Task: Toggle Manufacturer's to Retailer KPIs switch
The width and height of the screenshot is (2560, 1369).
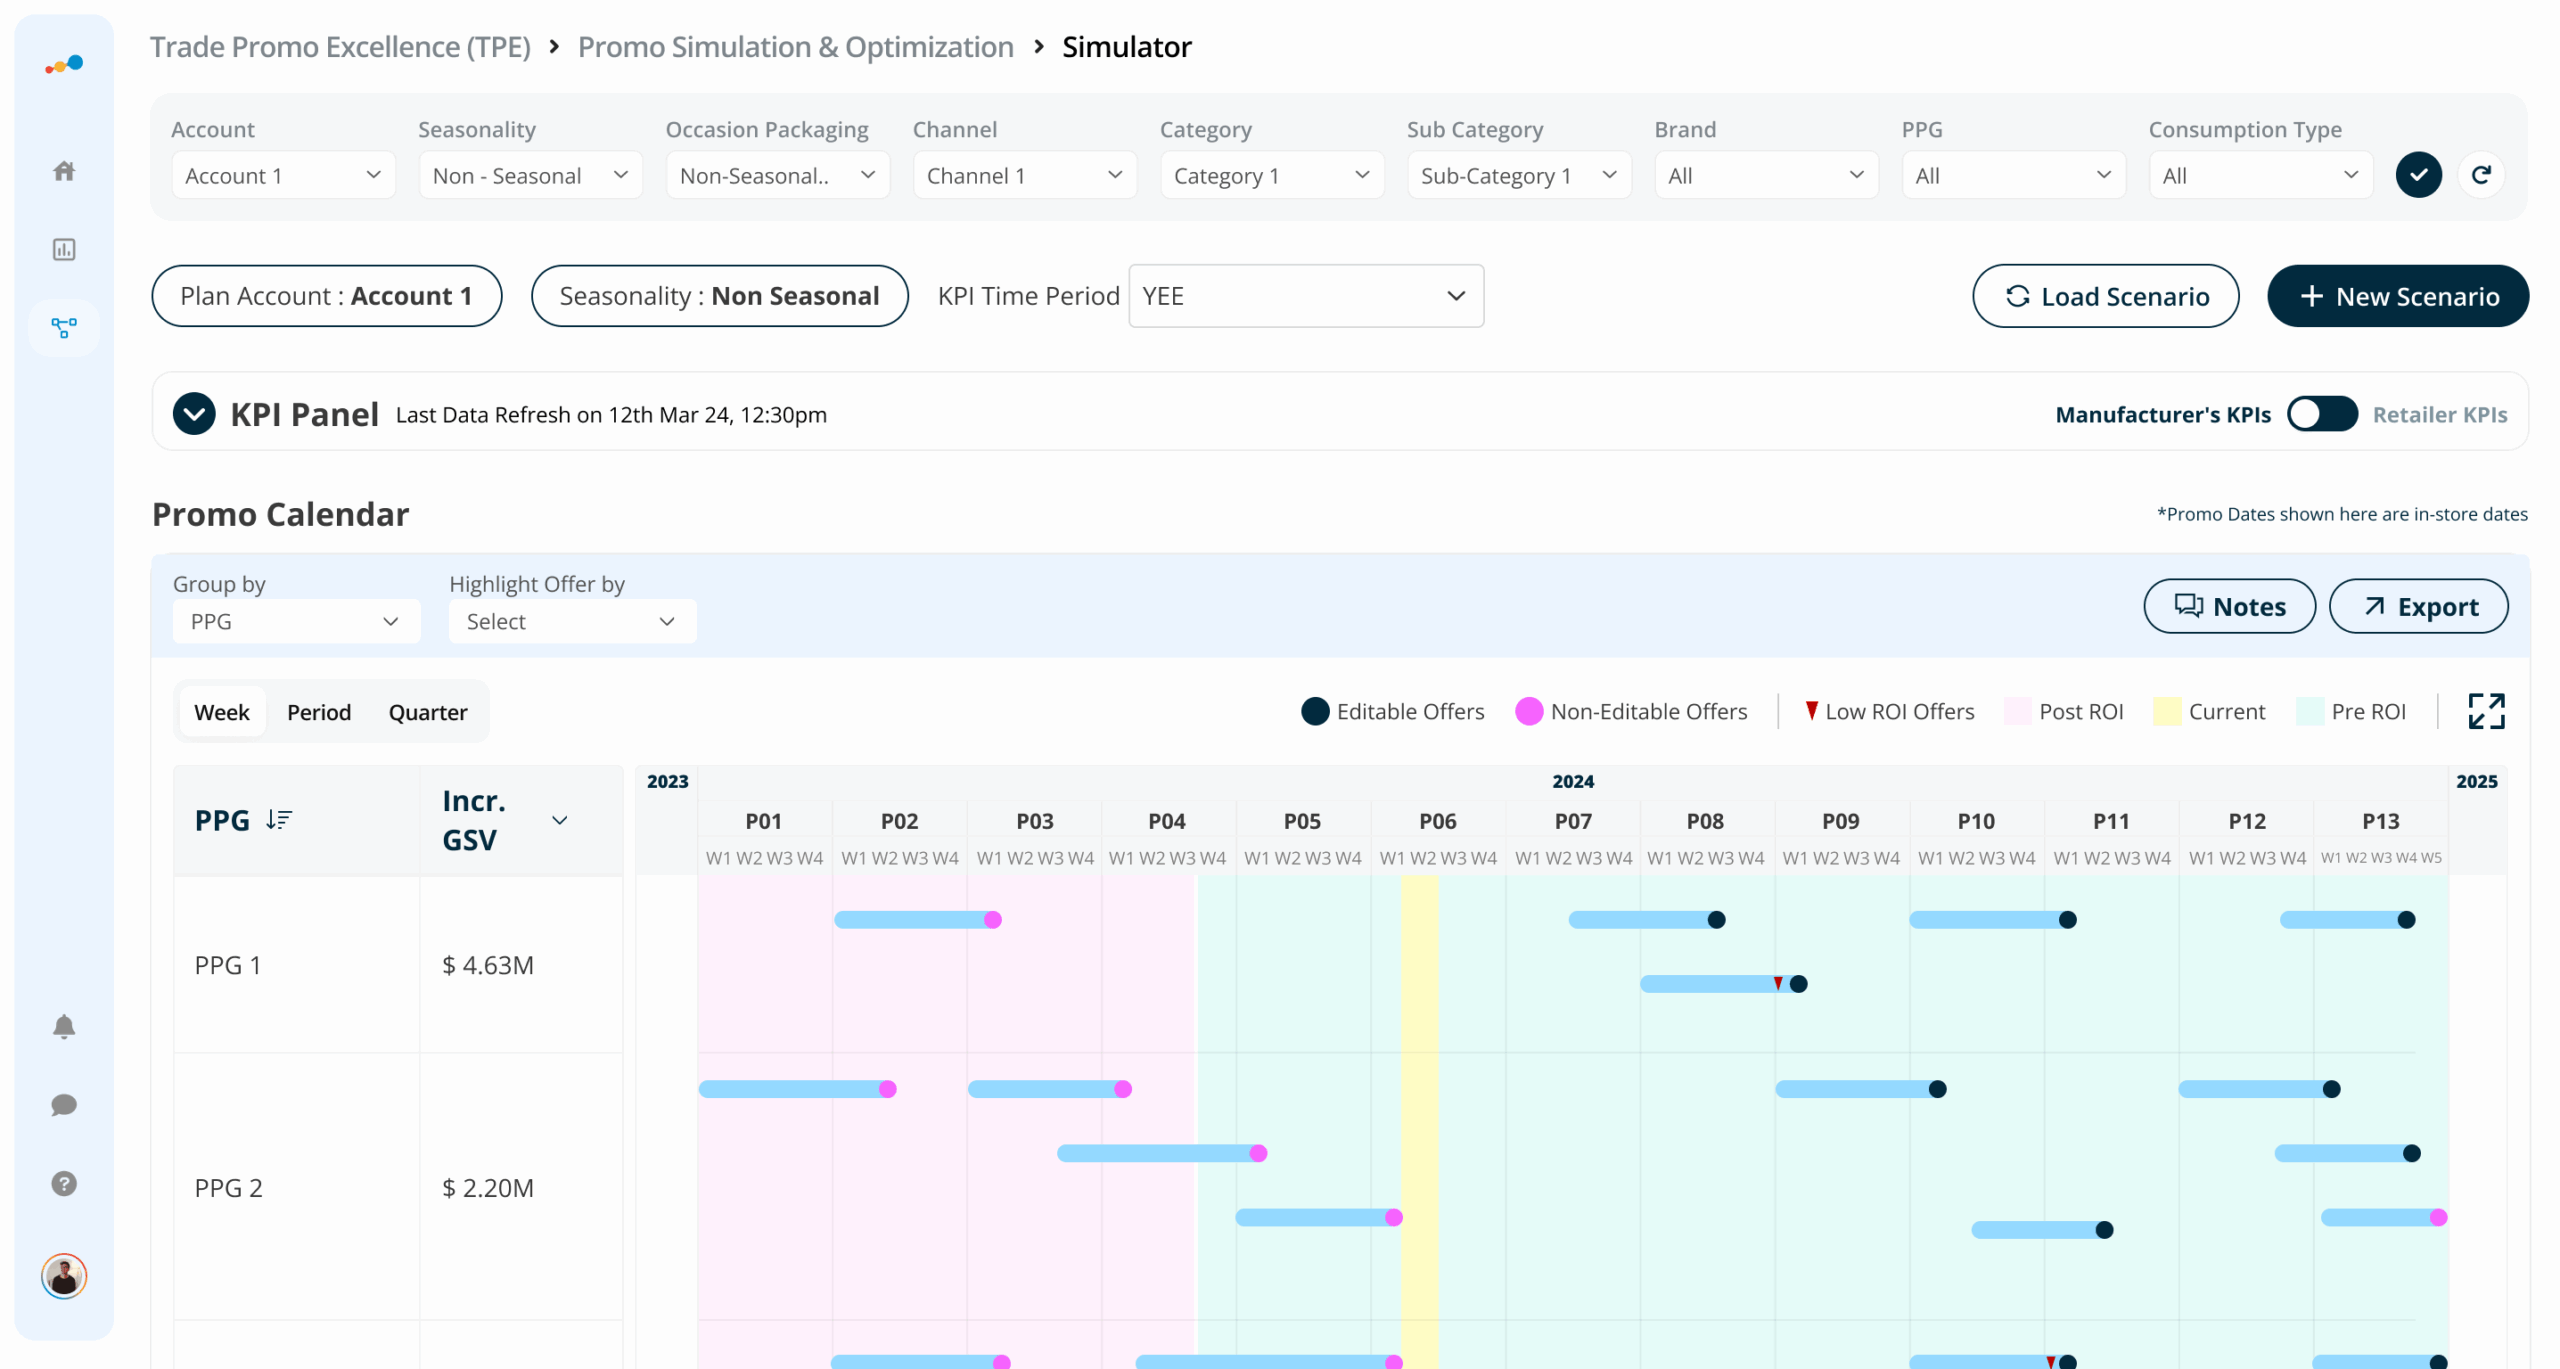Action: (2322, 414)
